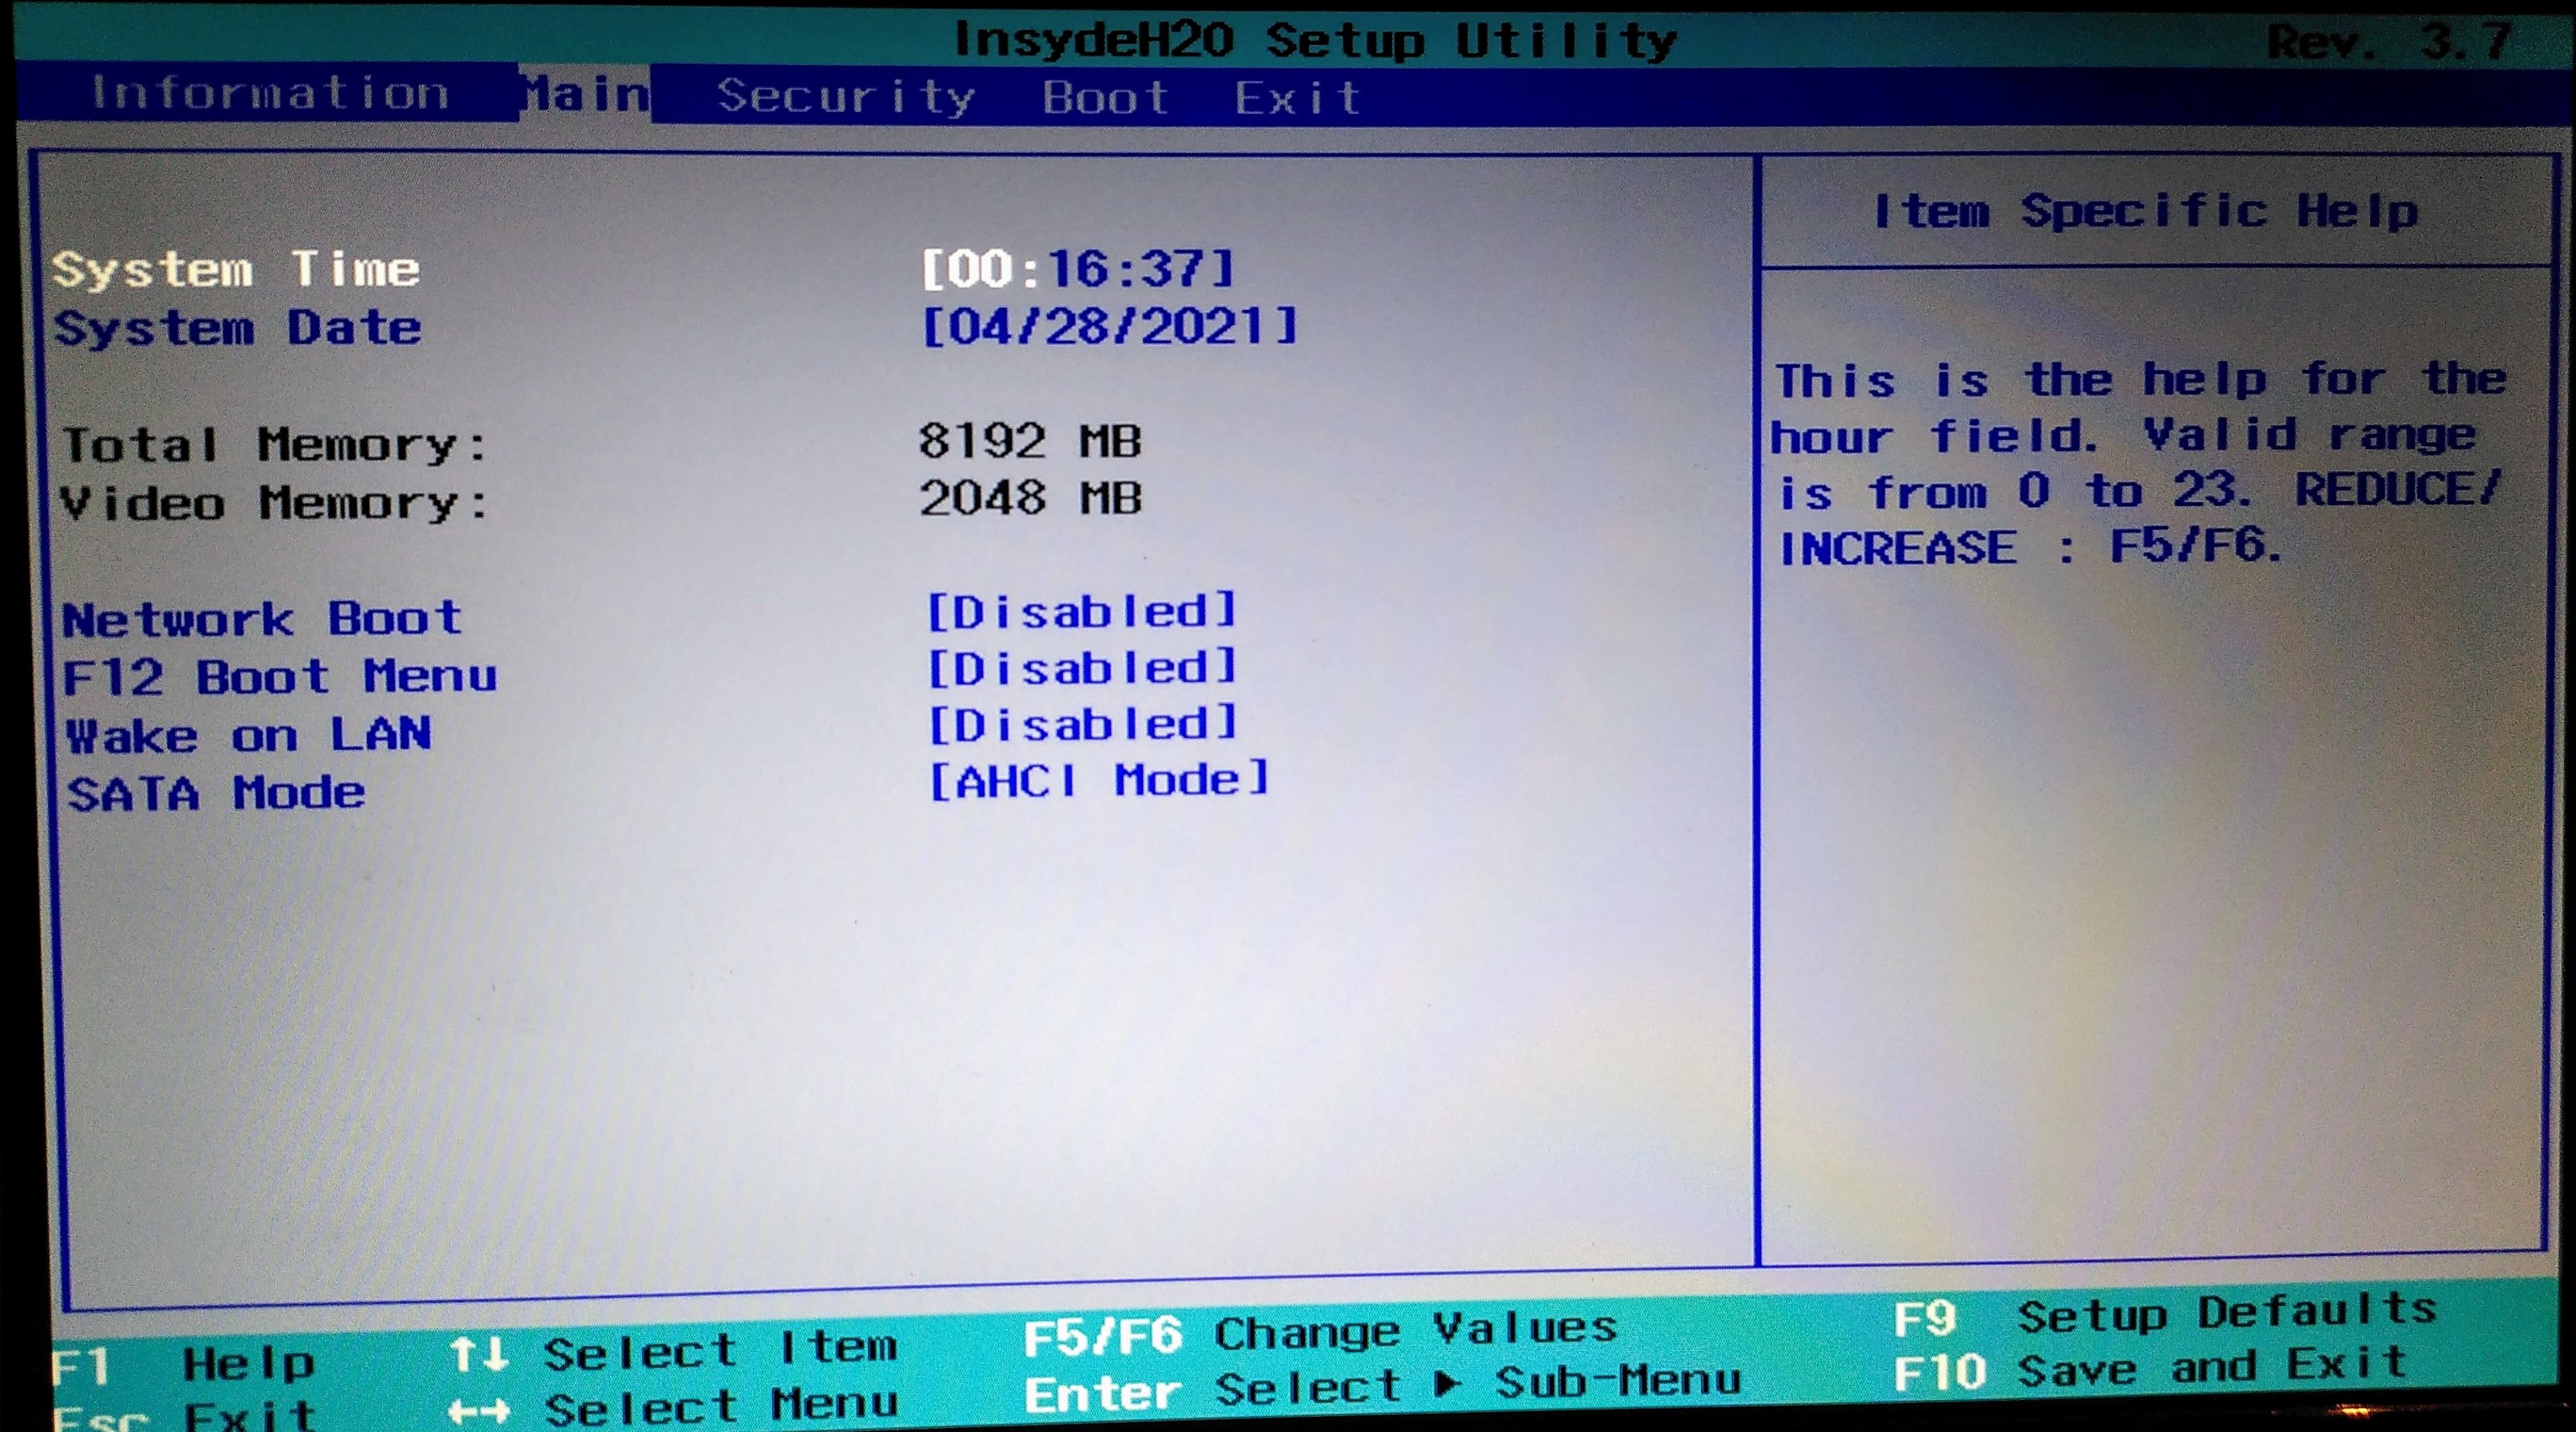
Task: Click the Sub-Menu triangle arrow icon
Action: point(1446,1385)
